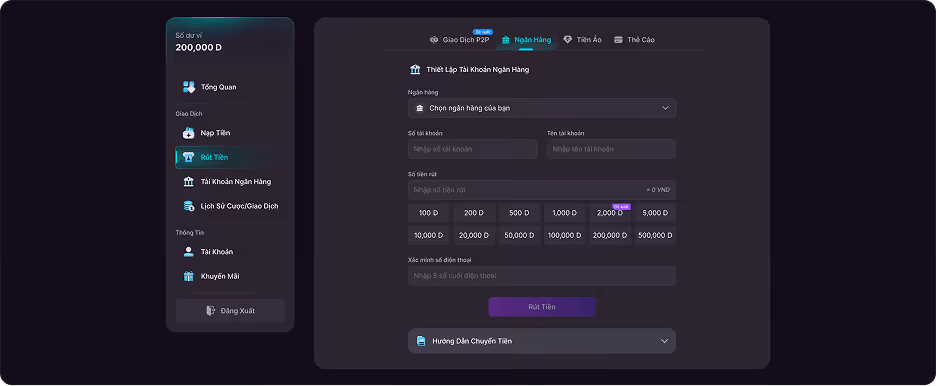This screenshot has width=936, height=386.
Task: Choose the 2,000 D suggested amount
Action: (609, 213)
